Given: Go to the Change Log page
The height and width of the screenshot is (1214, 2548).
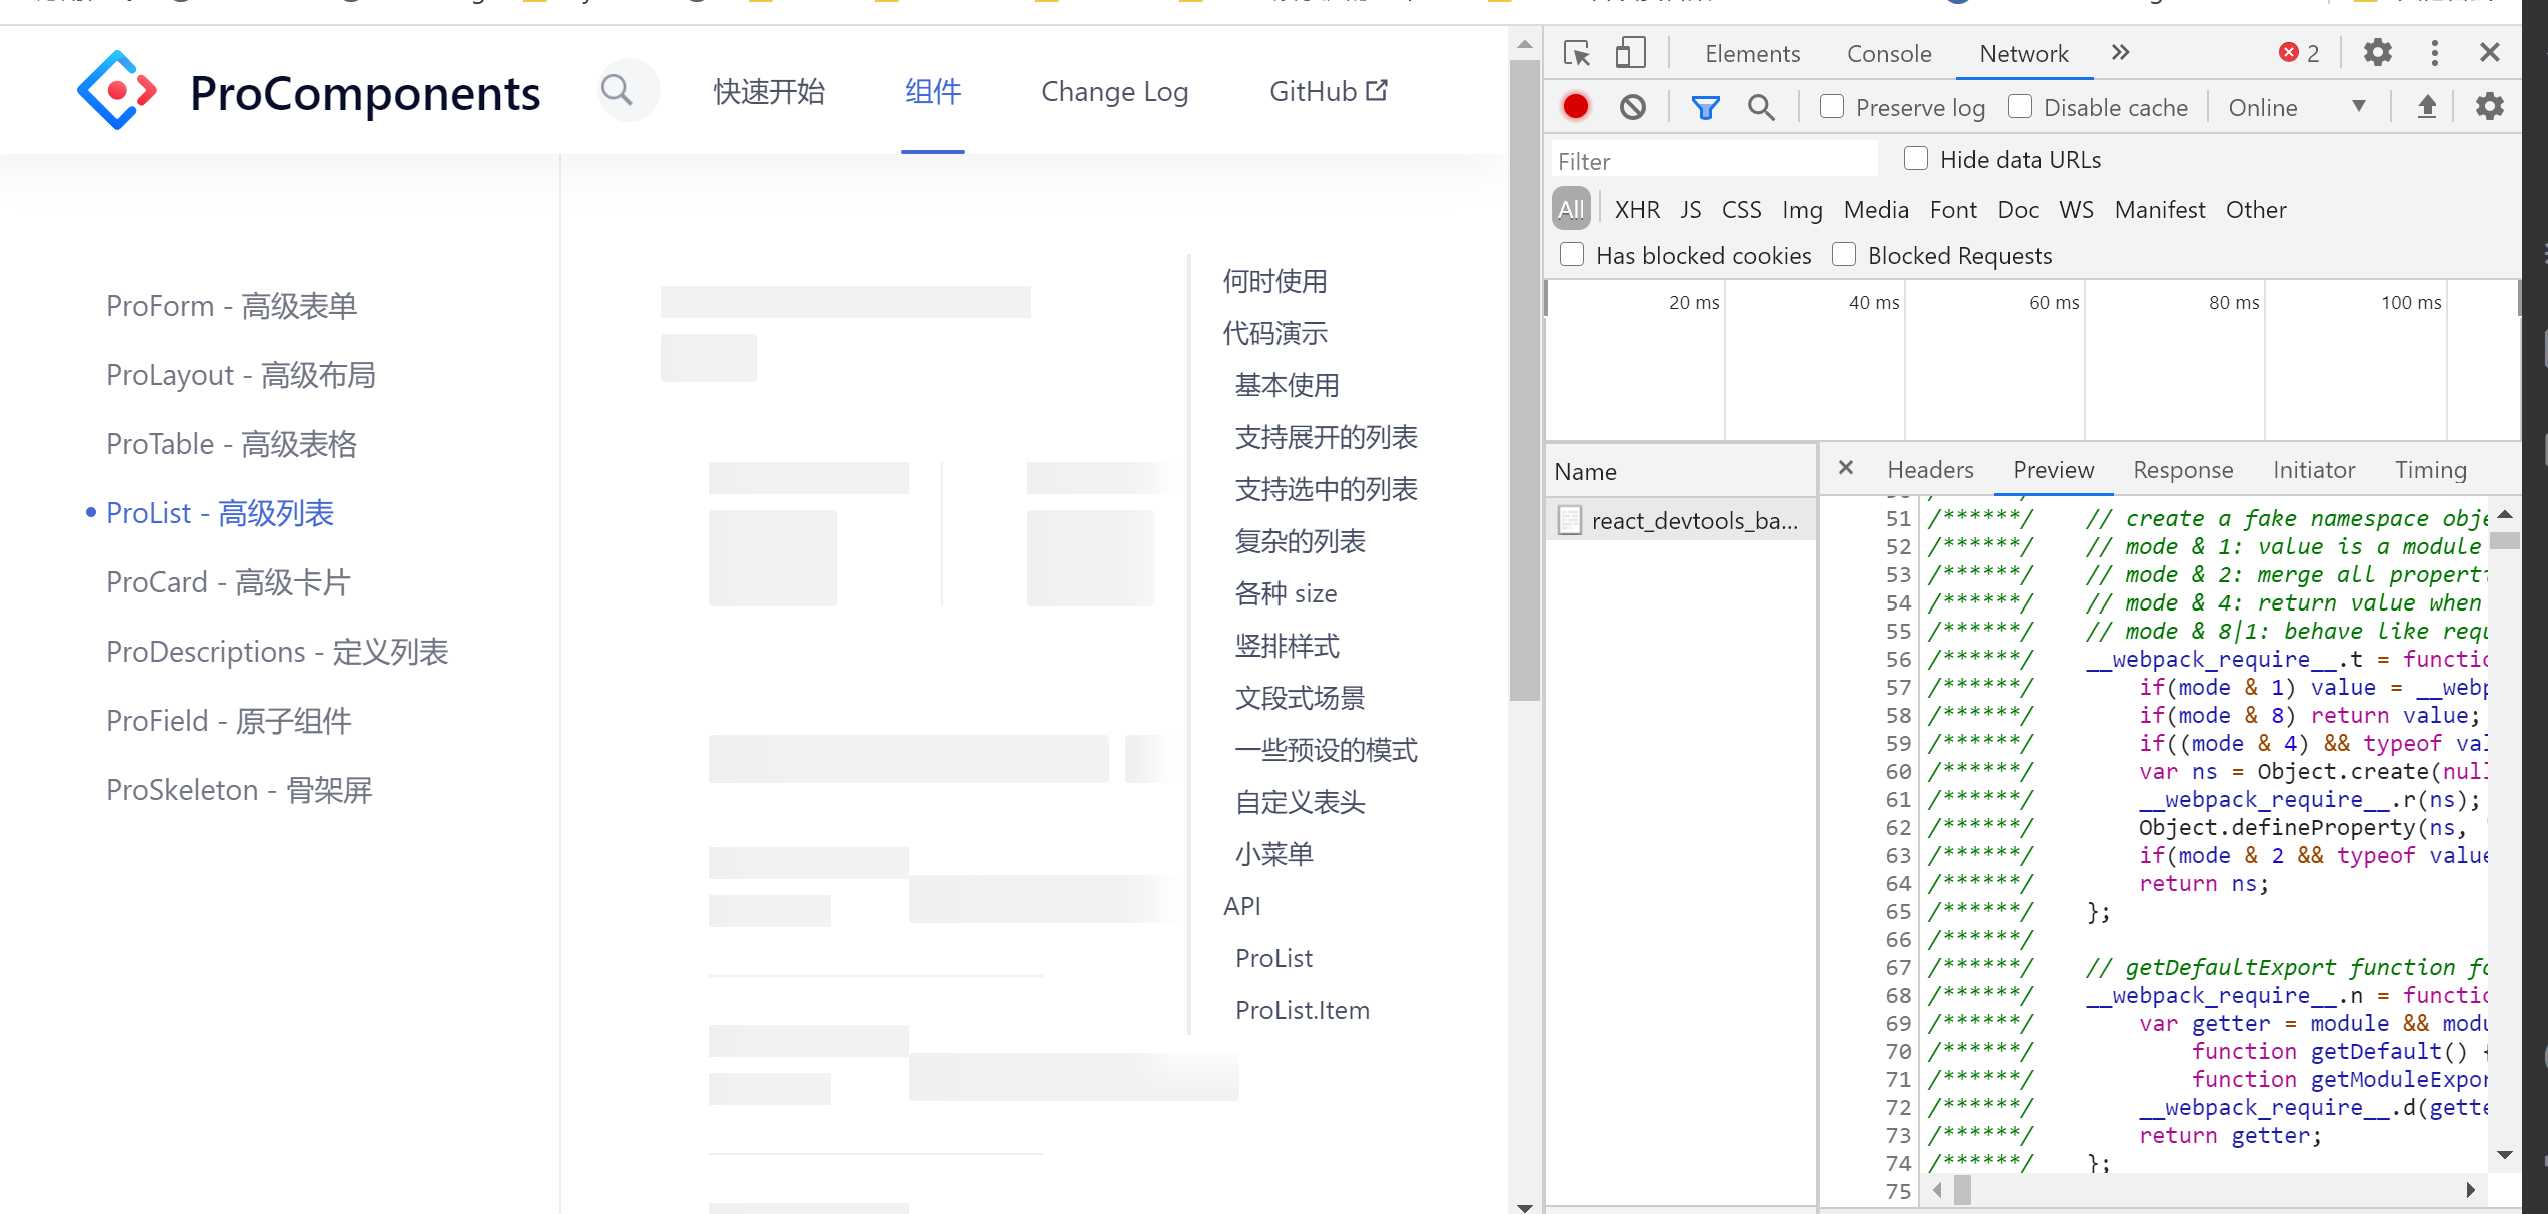Looking at the screenshot, I should (1114, 91).
